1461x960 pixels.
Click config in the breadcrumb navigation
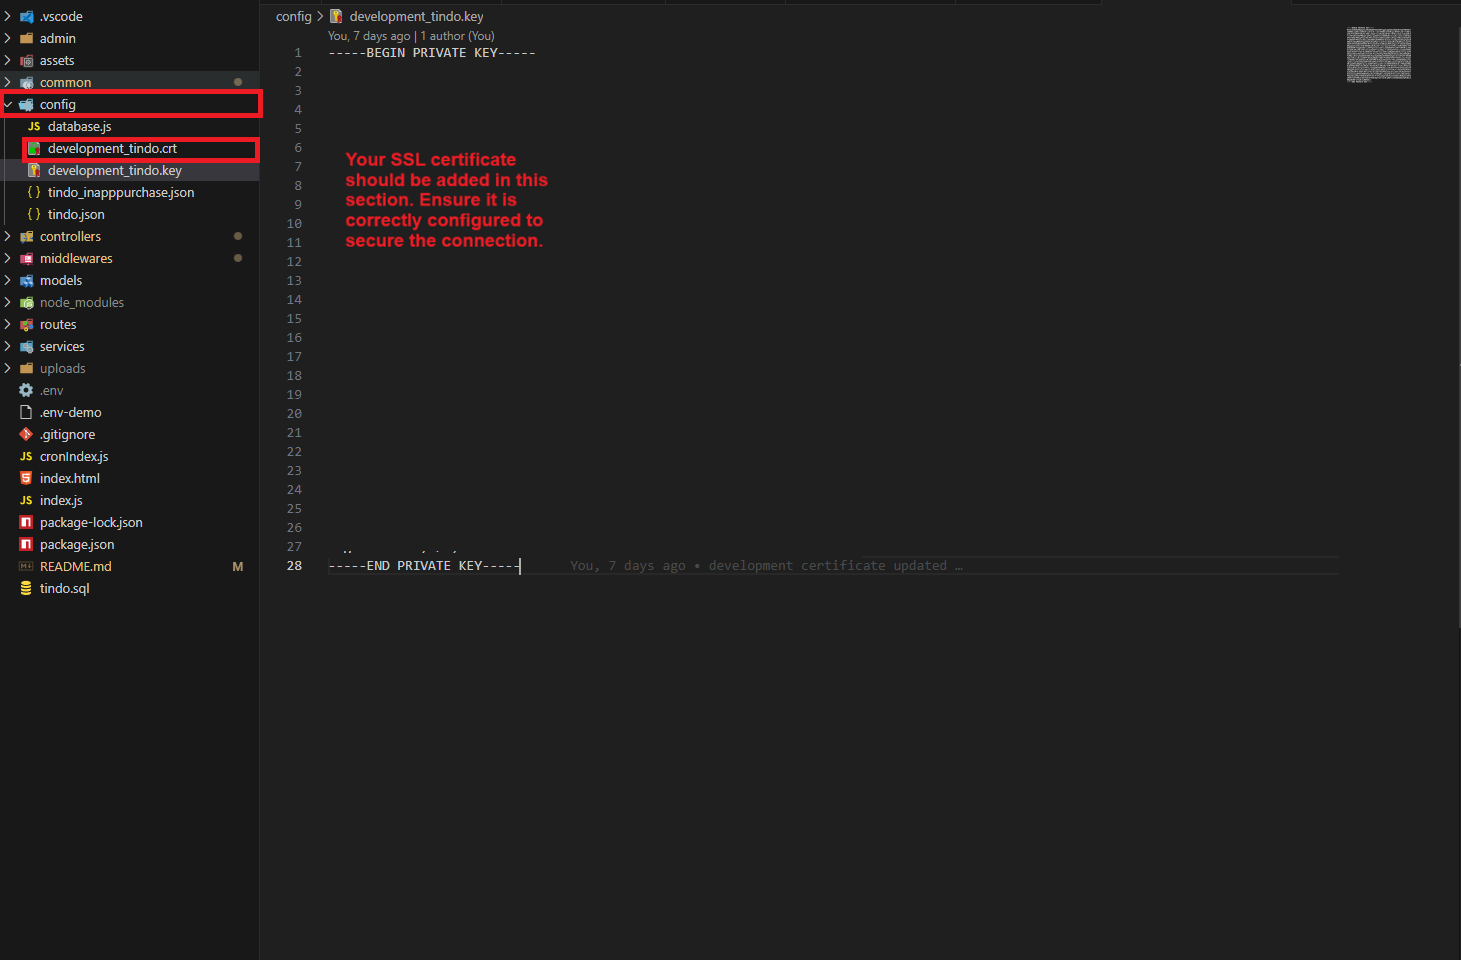(293, 16)
